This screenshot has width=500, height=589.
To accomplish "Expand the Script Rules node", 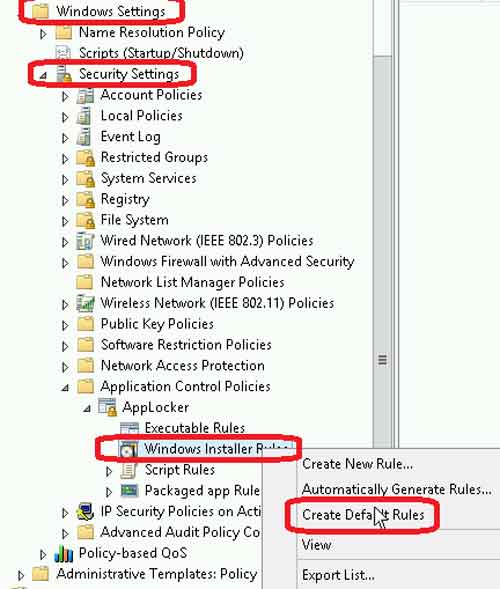I will [x=109, y=471].
